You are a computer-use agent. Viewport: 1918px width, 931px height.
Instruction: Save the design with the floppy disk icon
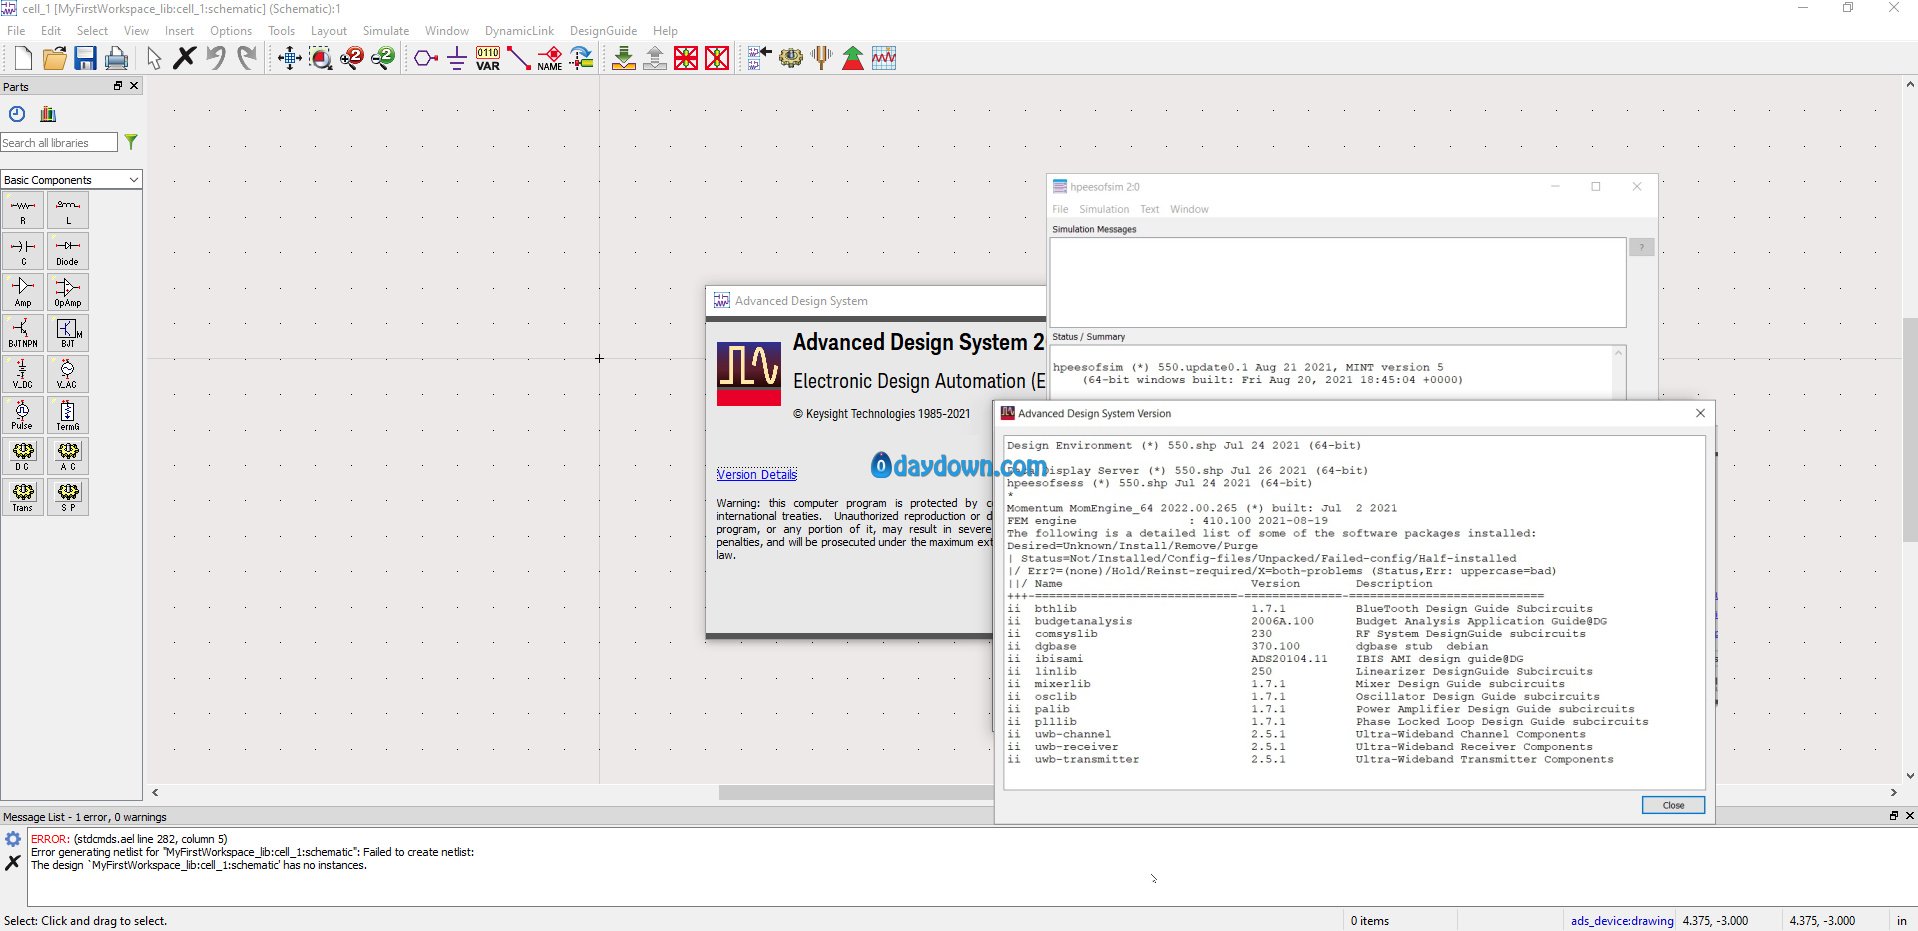pyautogui.click(x=85, y=58)
